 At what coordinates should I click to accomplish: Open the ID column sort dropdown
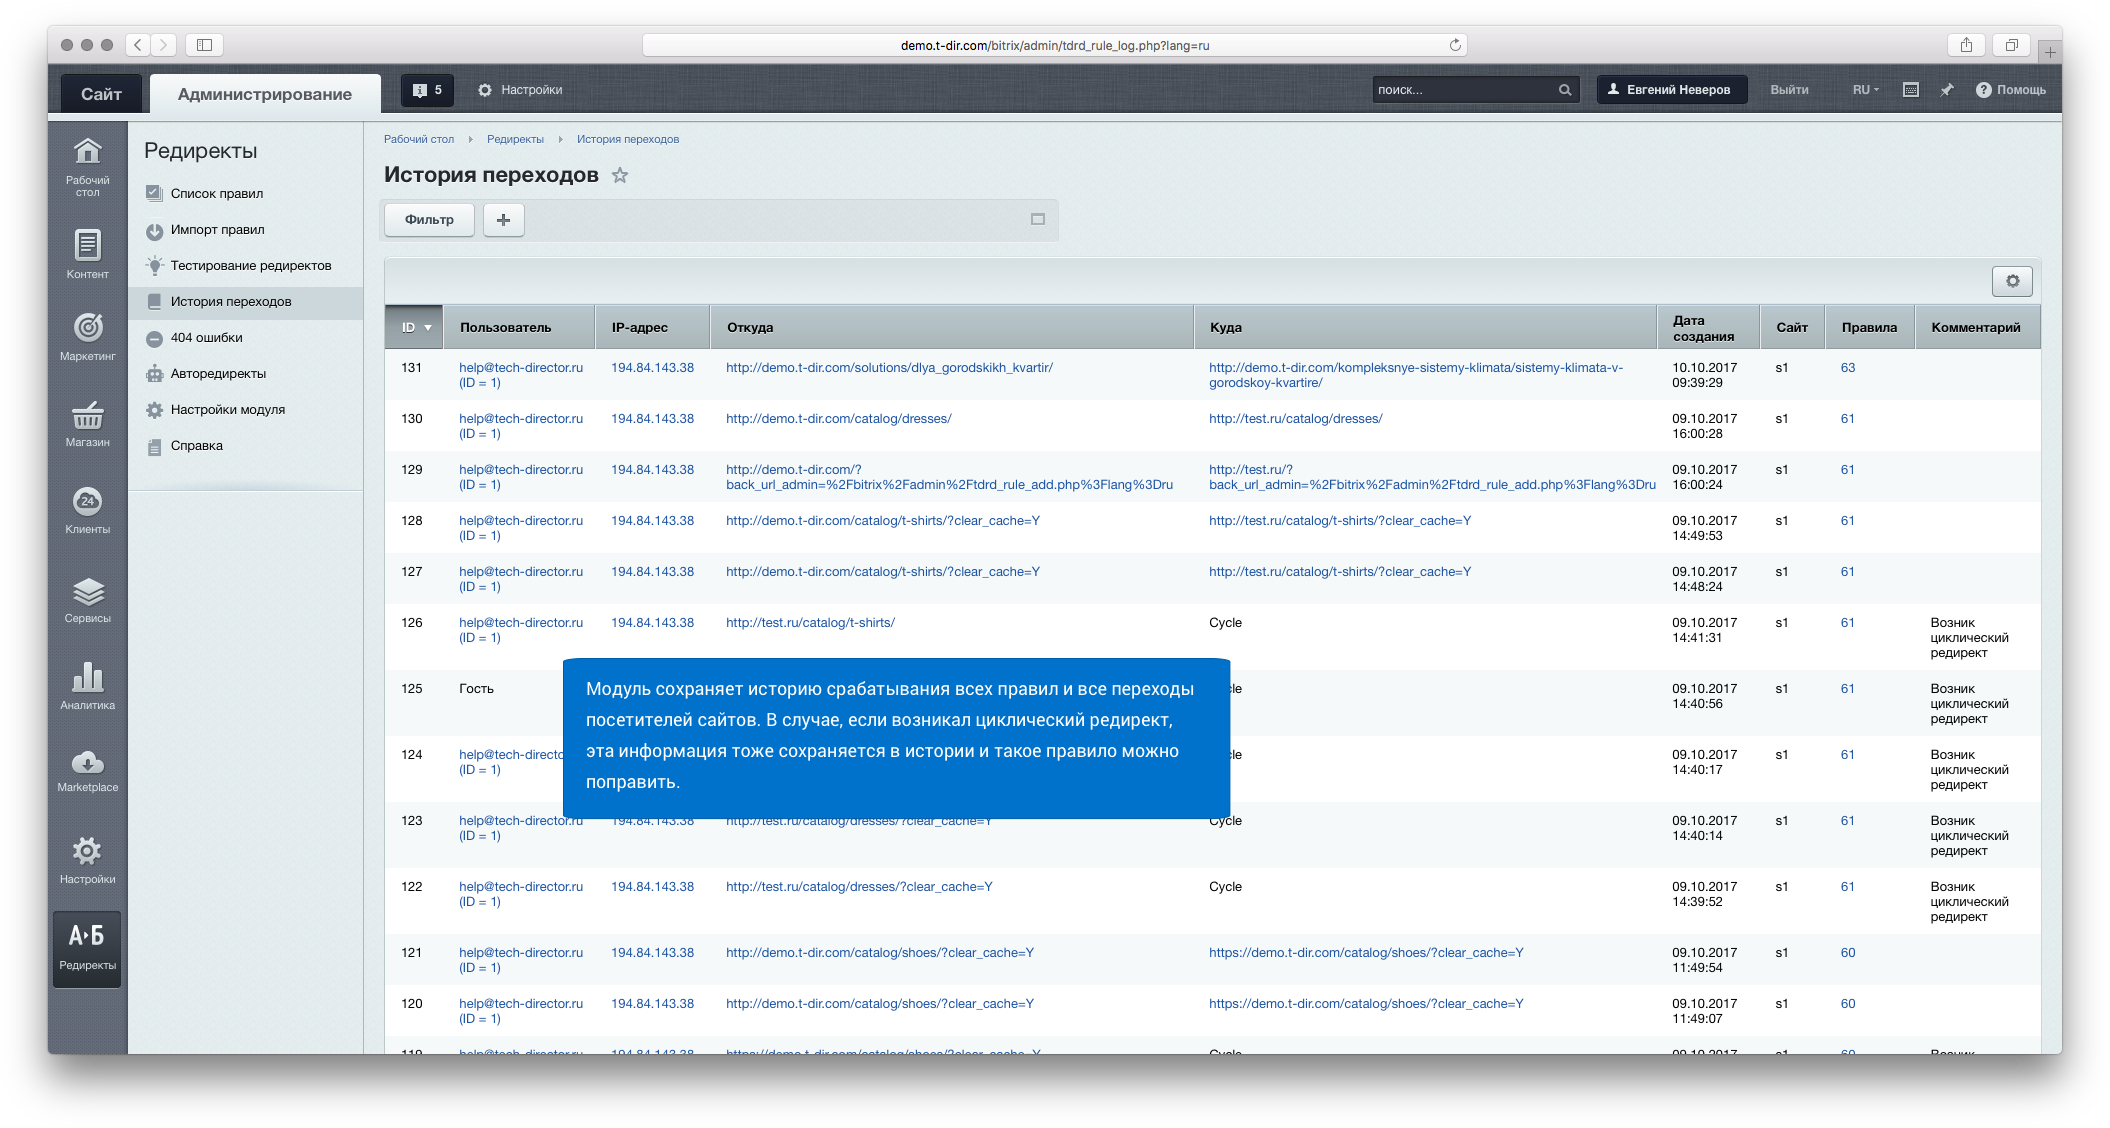coord(426,327)
